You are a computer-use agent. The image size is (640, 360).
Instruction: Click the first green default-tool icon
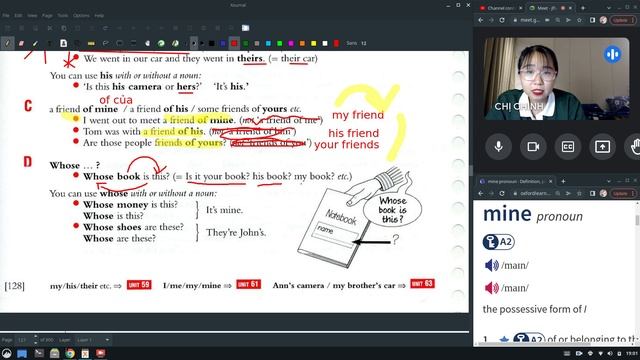point(161,43)
